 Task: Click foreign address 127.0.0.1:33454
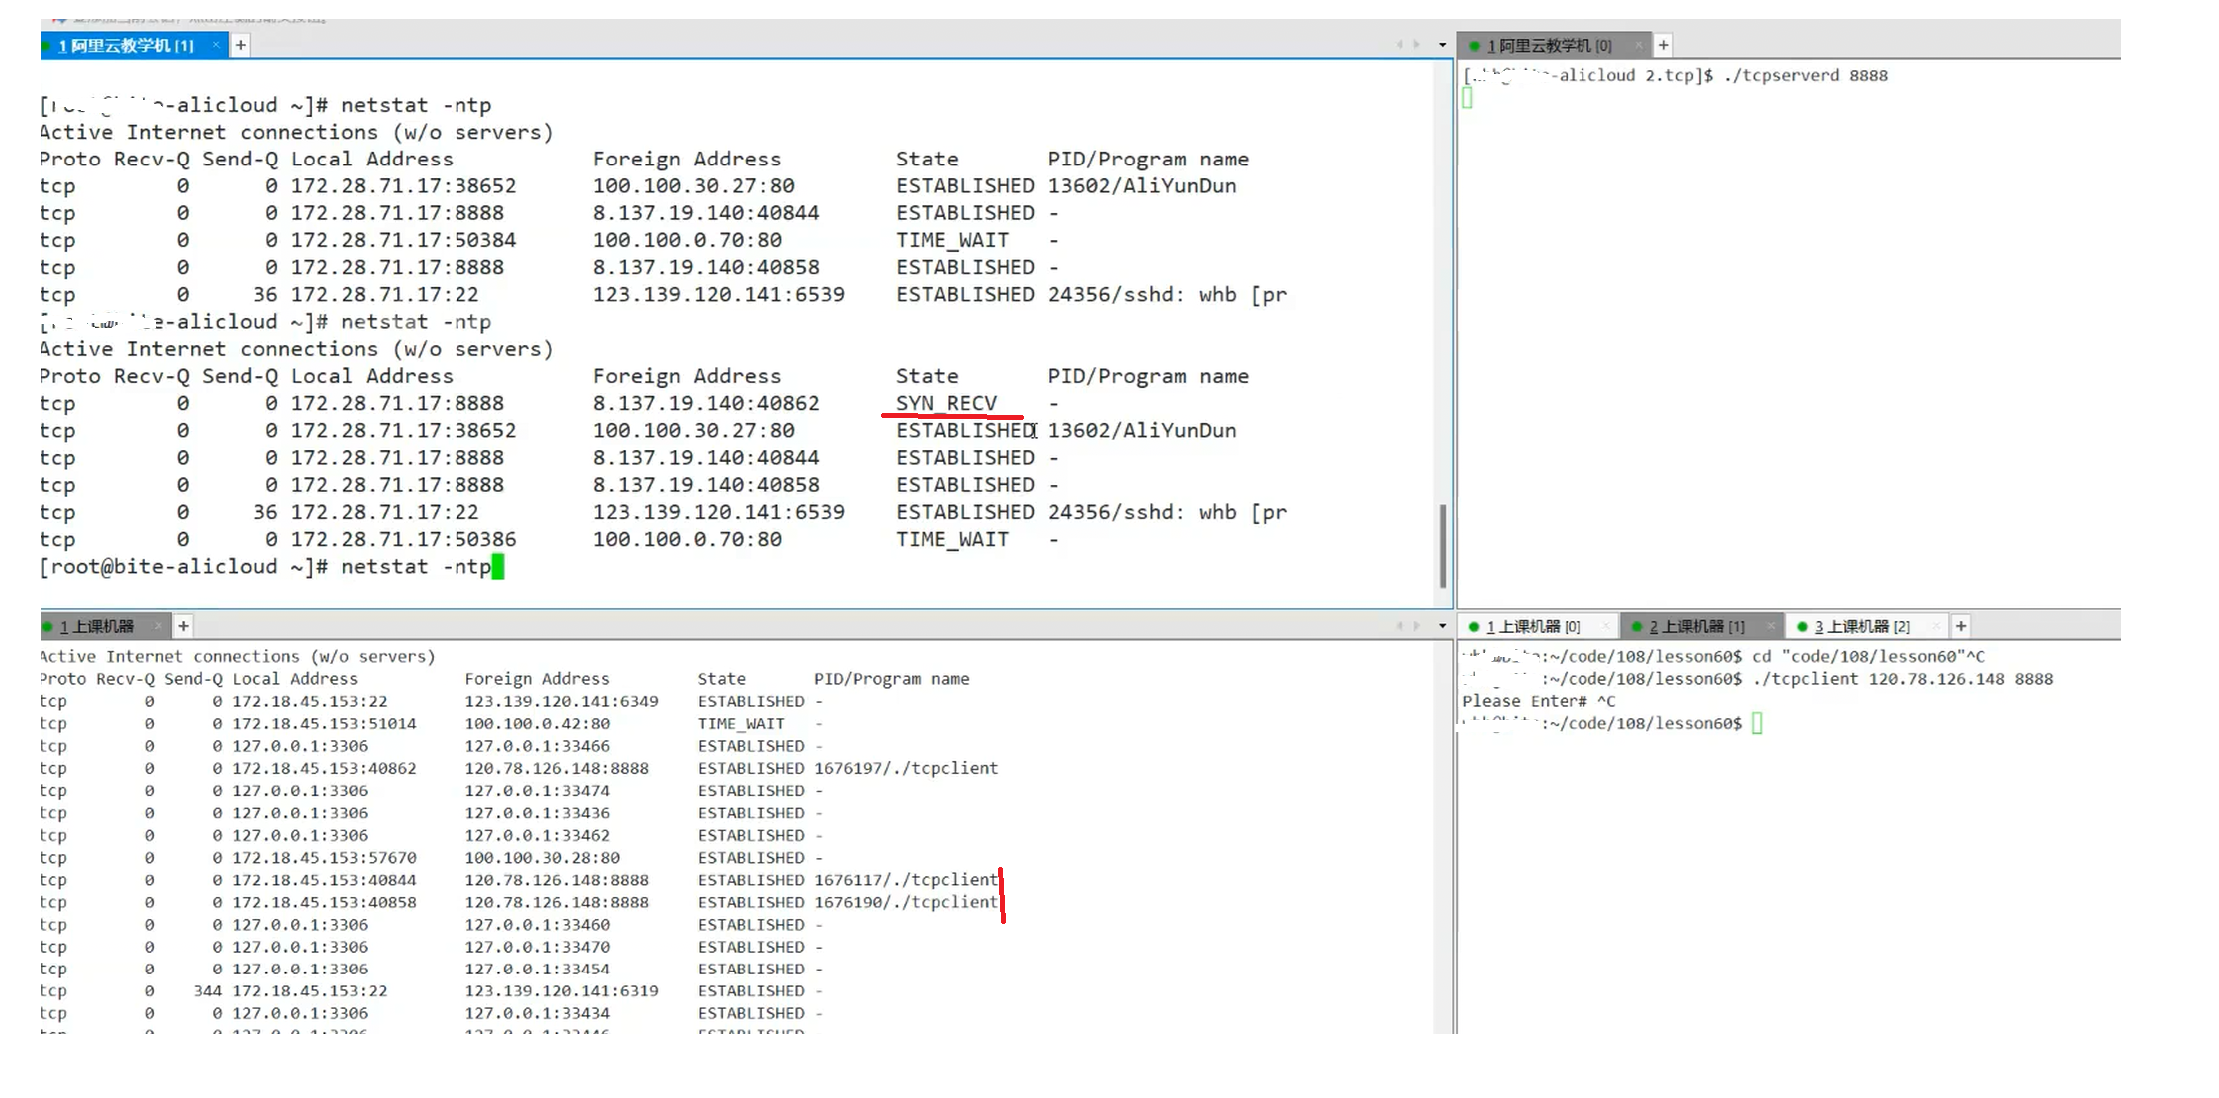(537, 969)
